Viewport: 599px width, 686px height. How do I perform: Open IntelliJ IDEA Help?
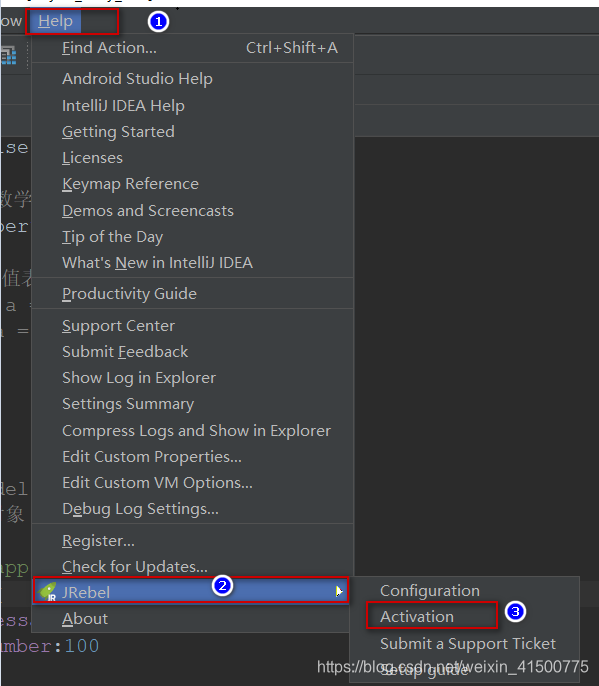tap(193, 105)
